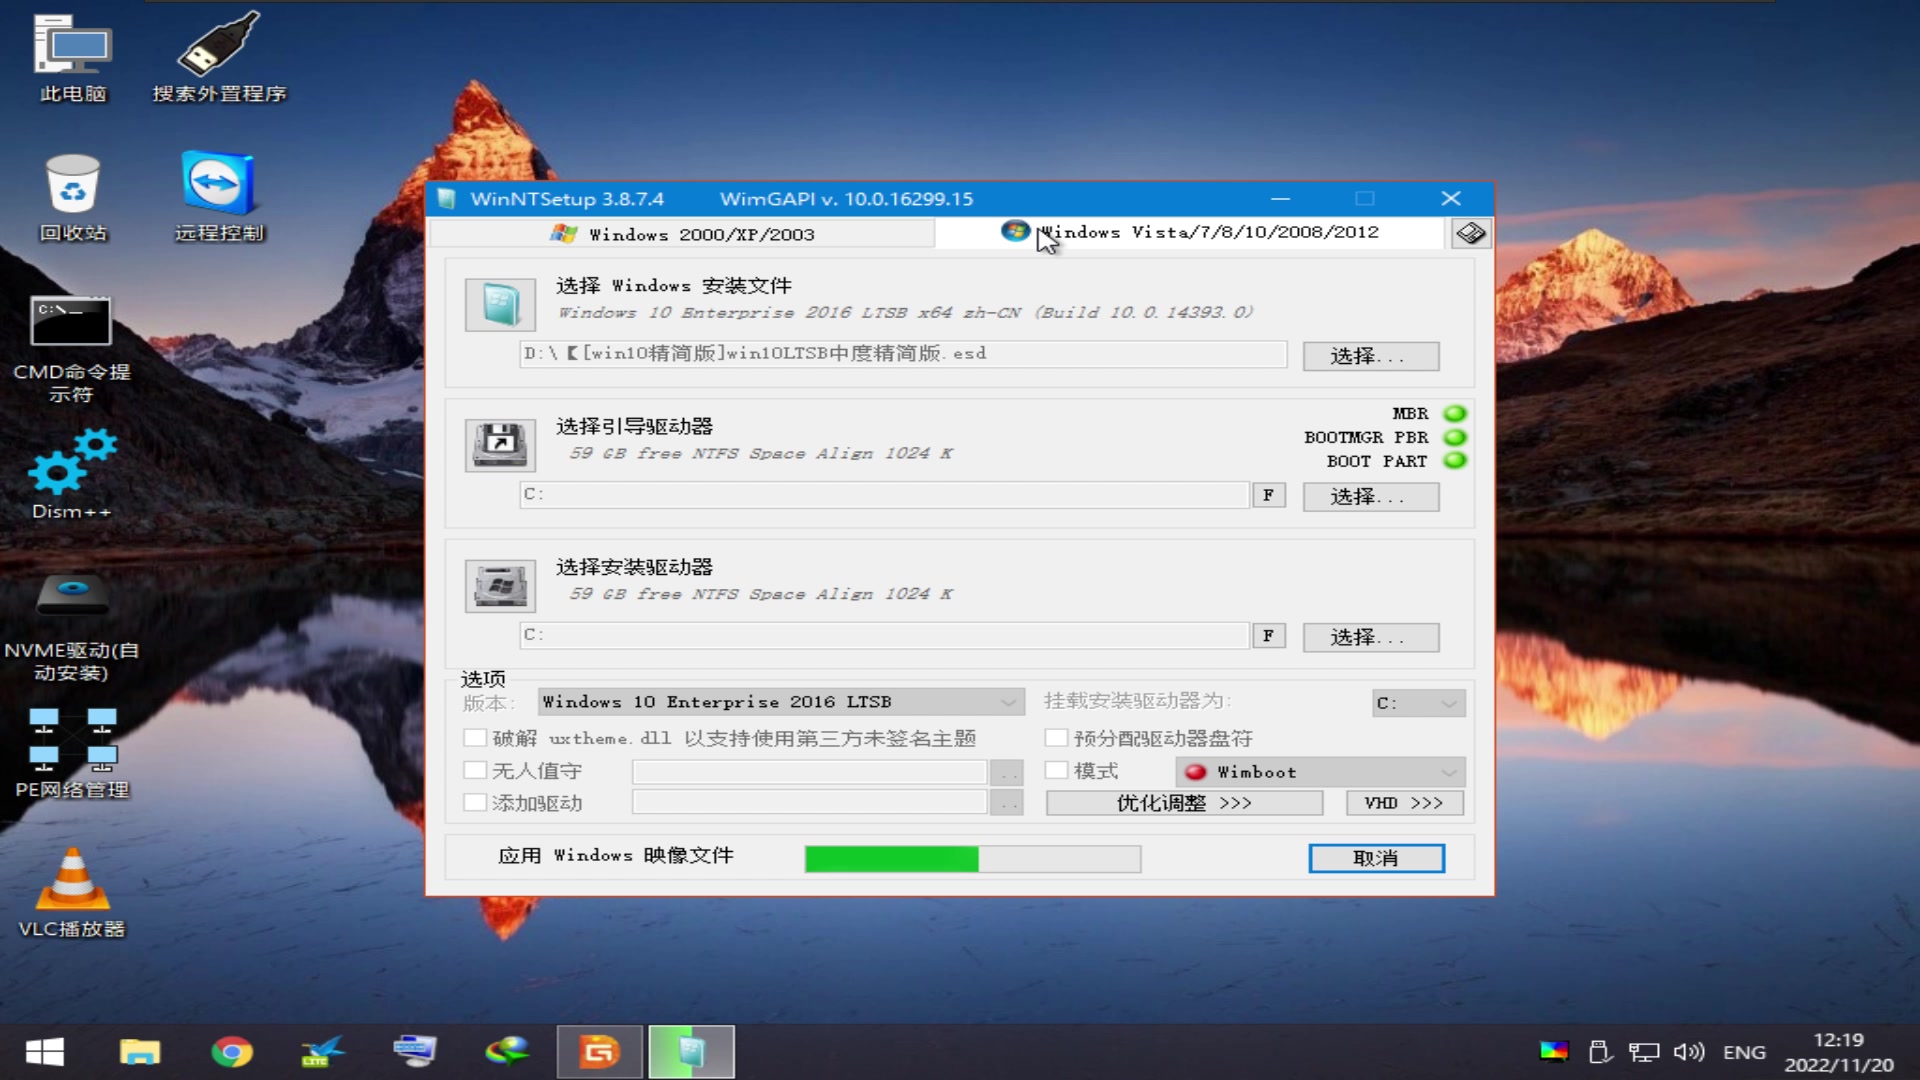Browse button next to 添加驱动 field
The width and height of the screenshot is (1920, 1080).
[x=1006, y=803]
